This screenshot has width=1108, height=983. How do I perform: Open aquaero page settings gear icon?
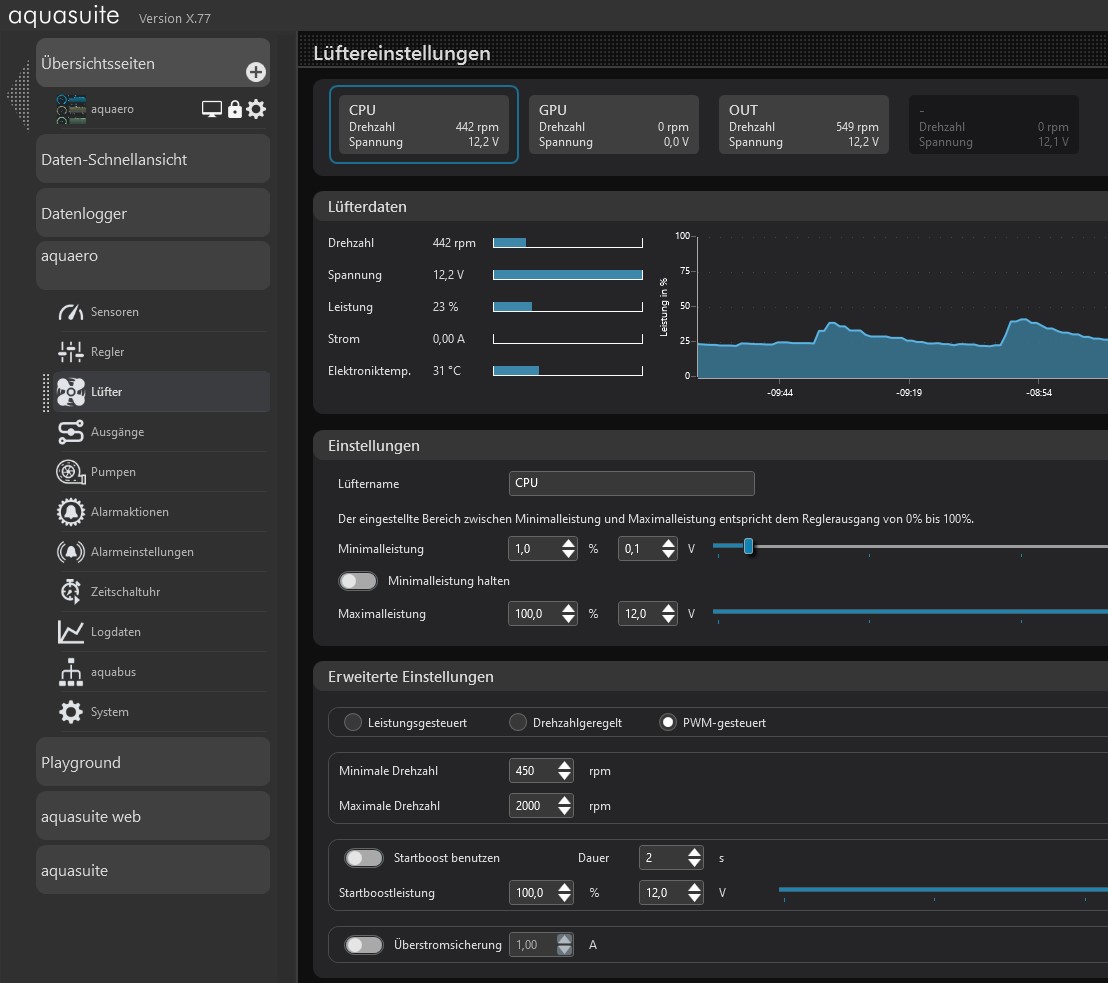tap(257, 109)
